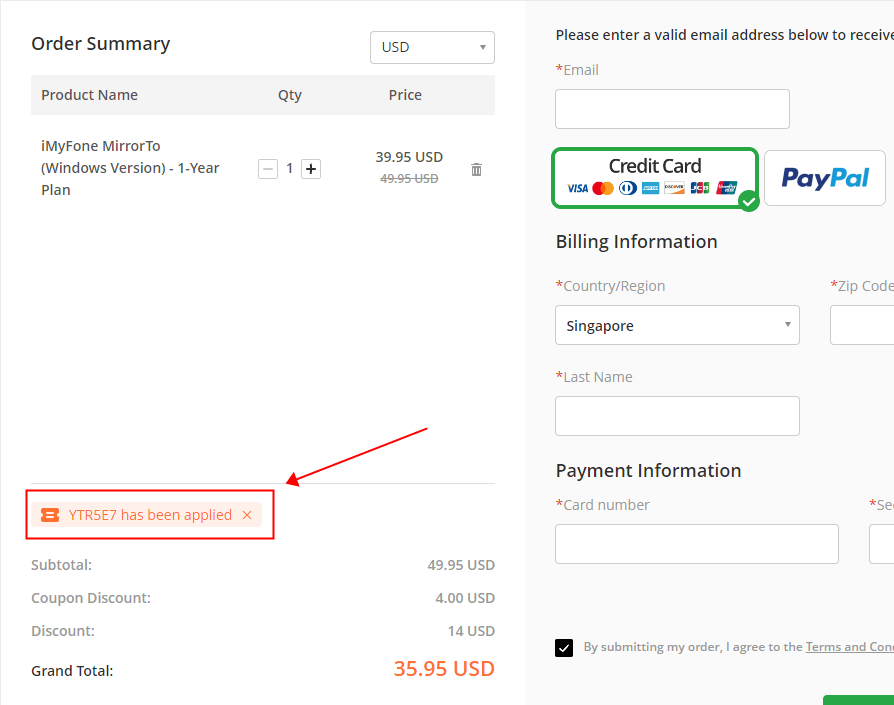Screen dimensions: 894x705
Task: Click the Payment Information heading
Action: coord(648,471)
